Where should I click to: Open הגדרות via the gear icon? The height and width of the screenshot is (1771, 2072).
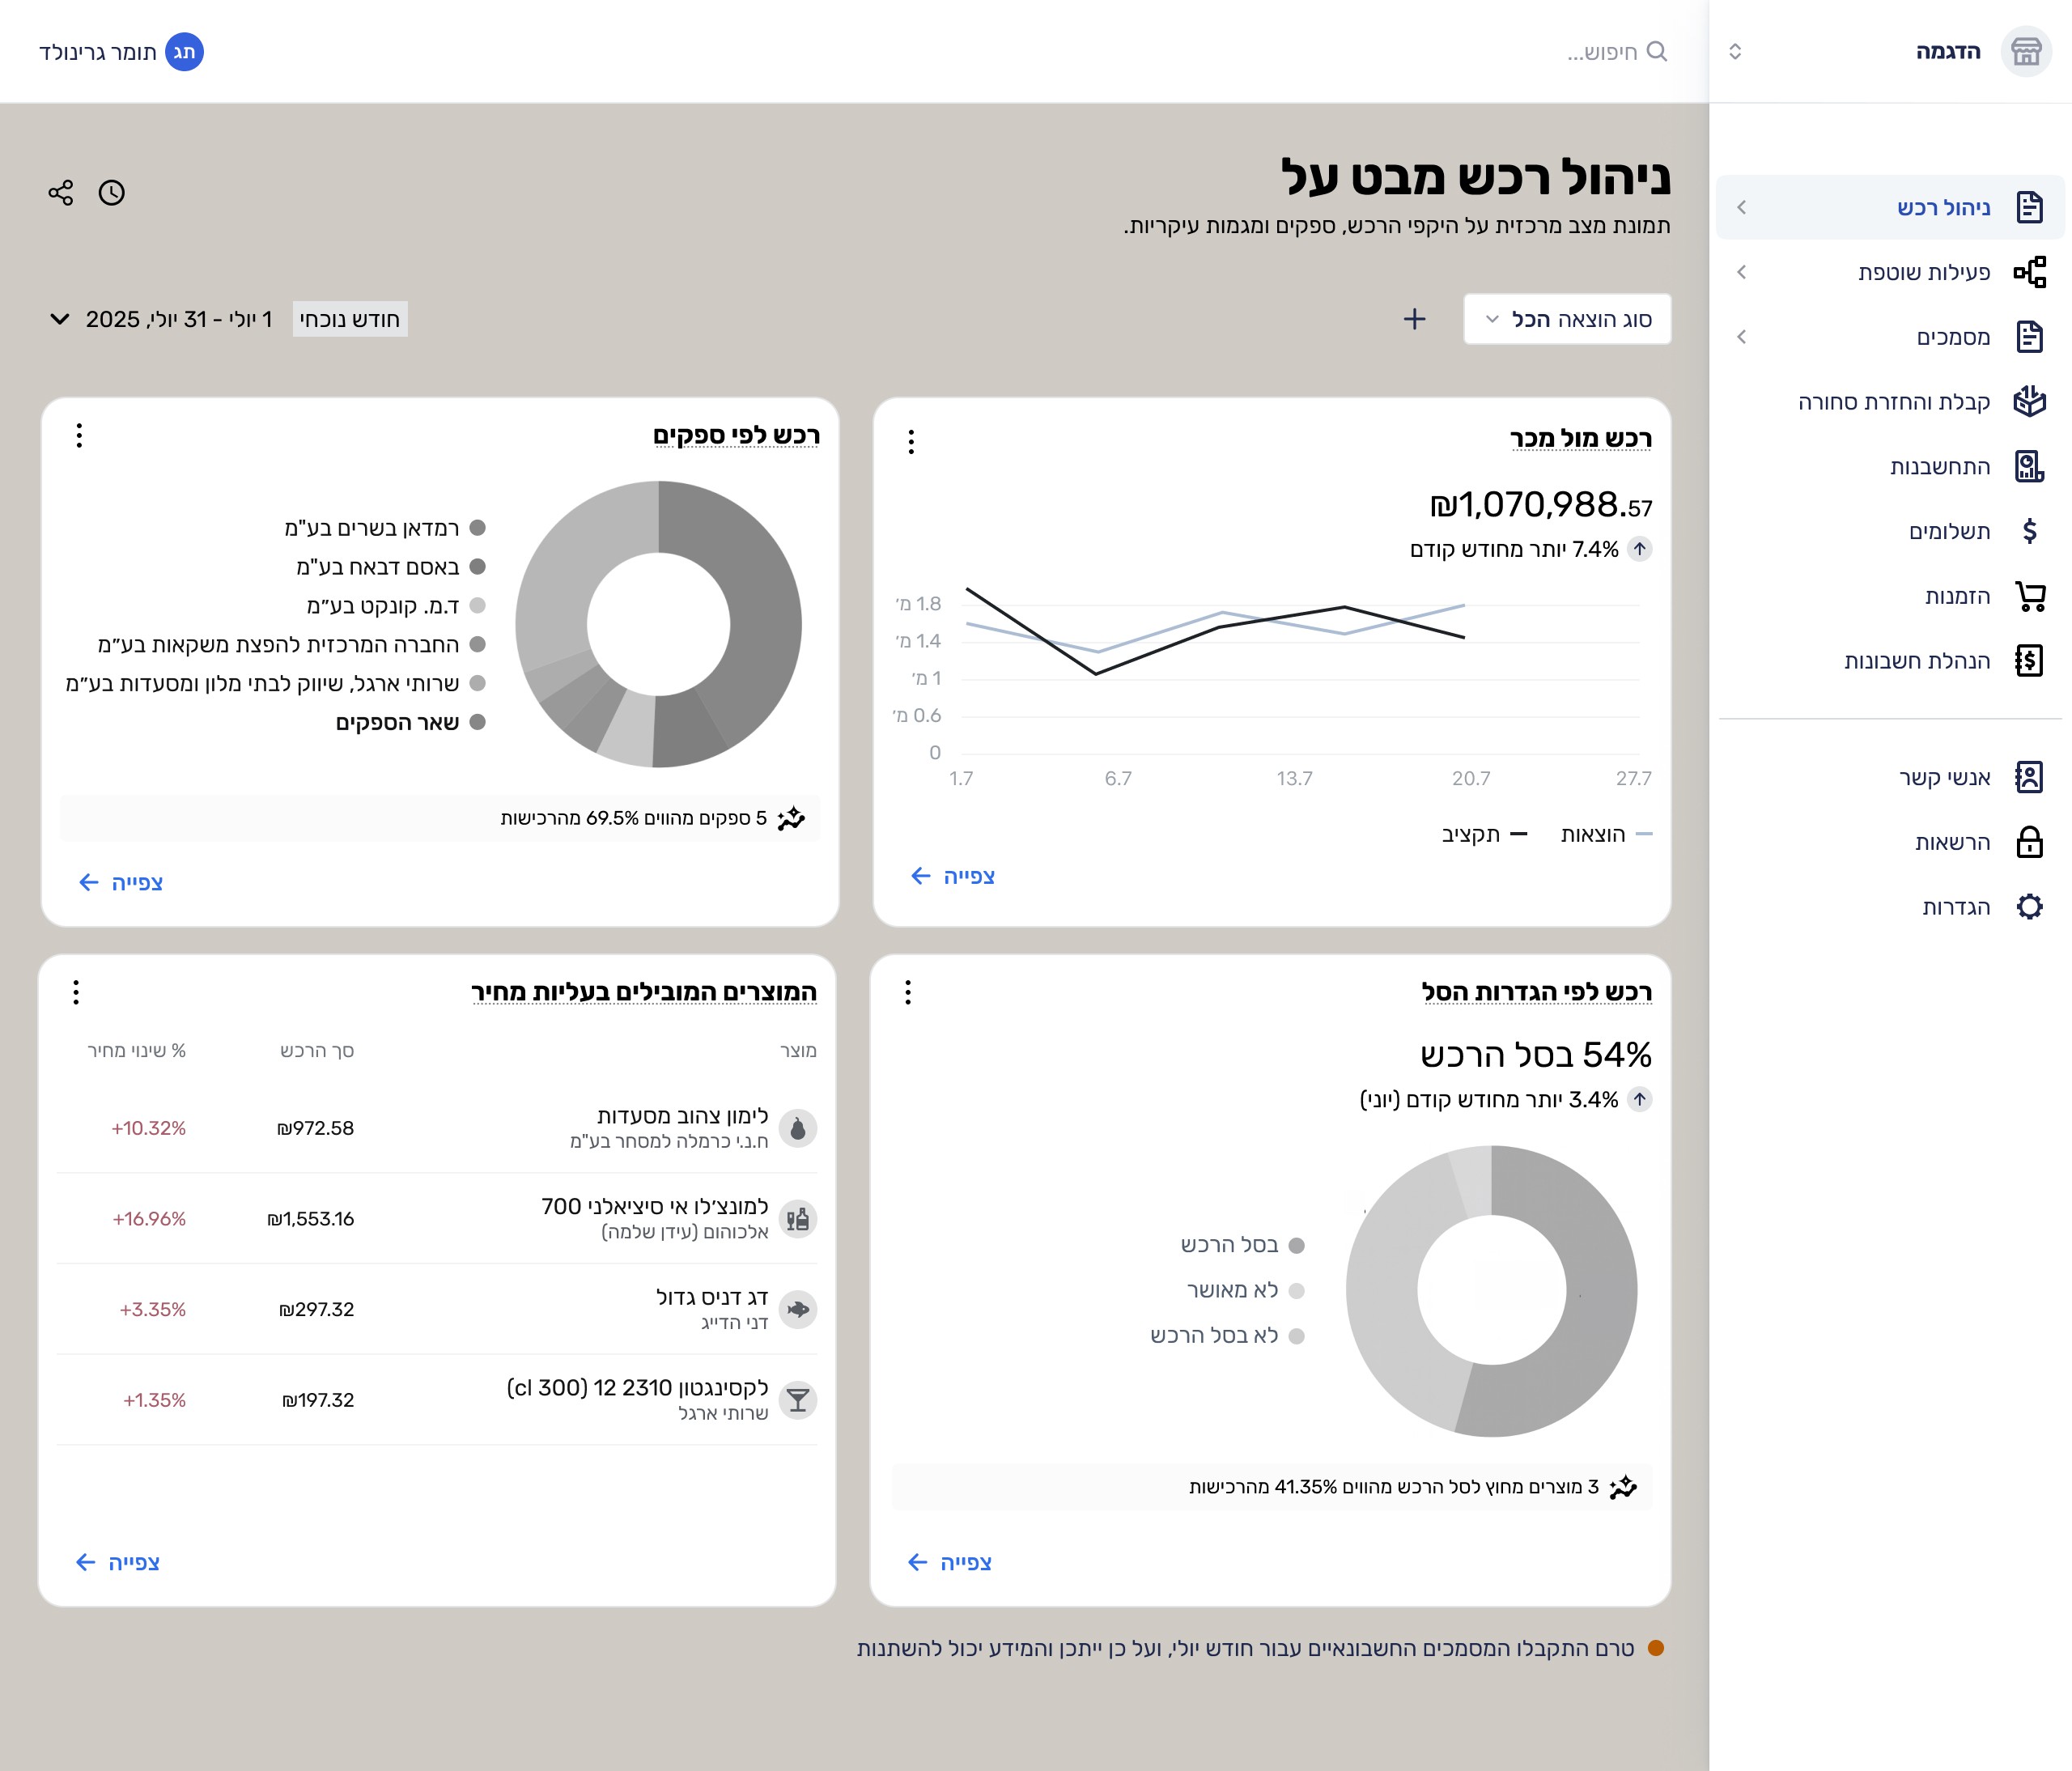pyautogui.click(x=2029, y=907)
